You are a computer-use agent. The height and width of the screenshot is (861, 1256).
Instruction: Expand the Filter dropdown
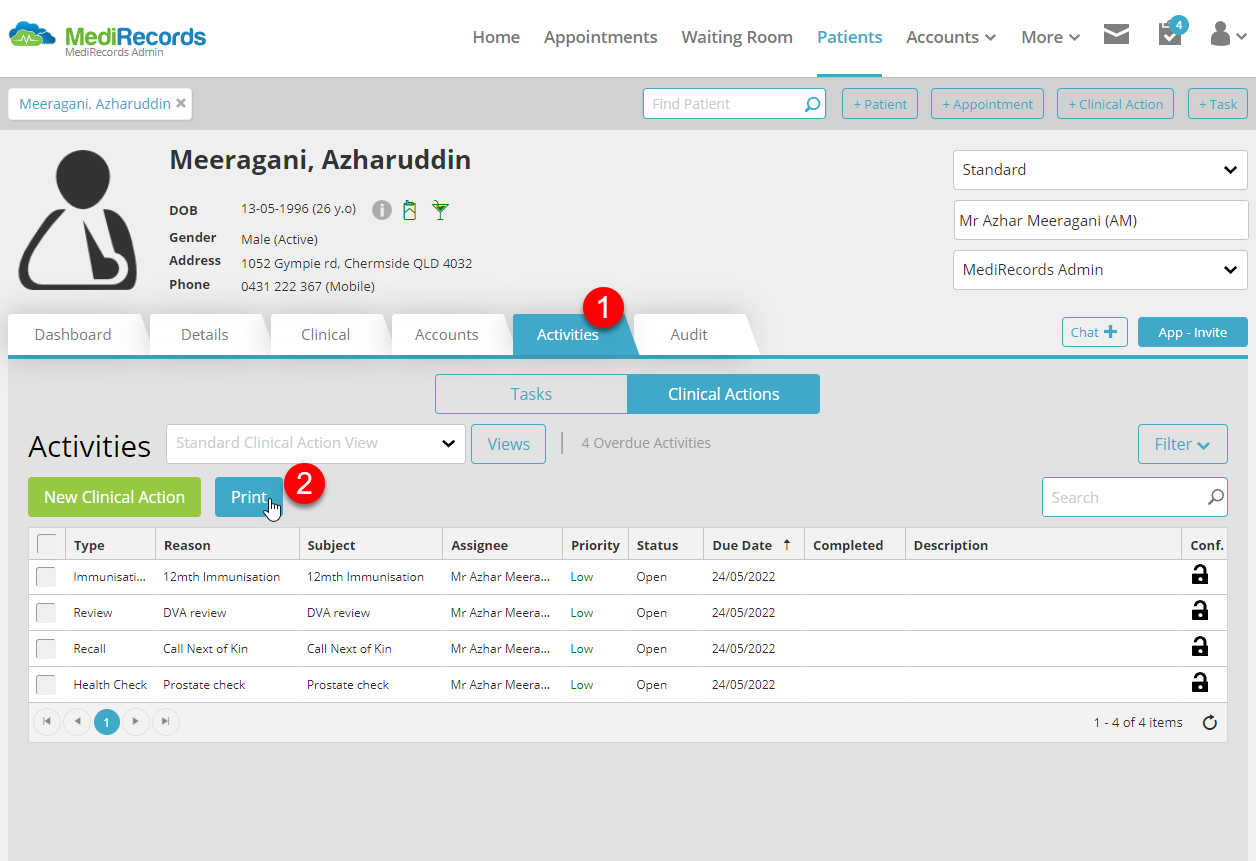(1183, 444)
